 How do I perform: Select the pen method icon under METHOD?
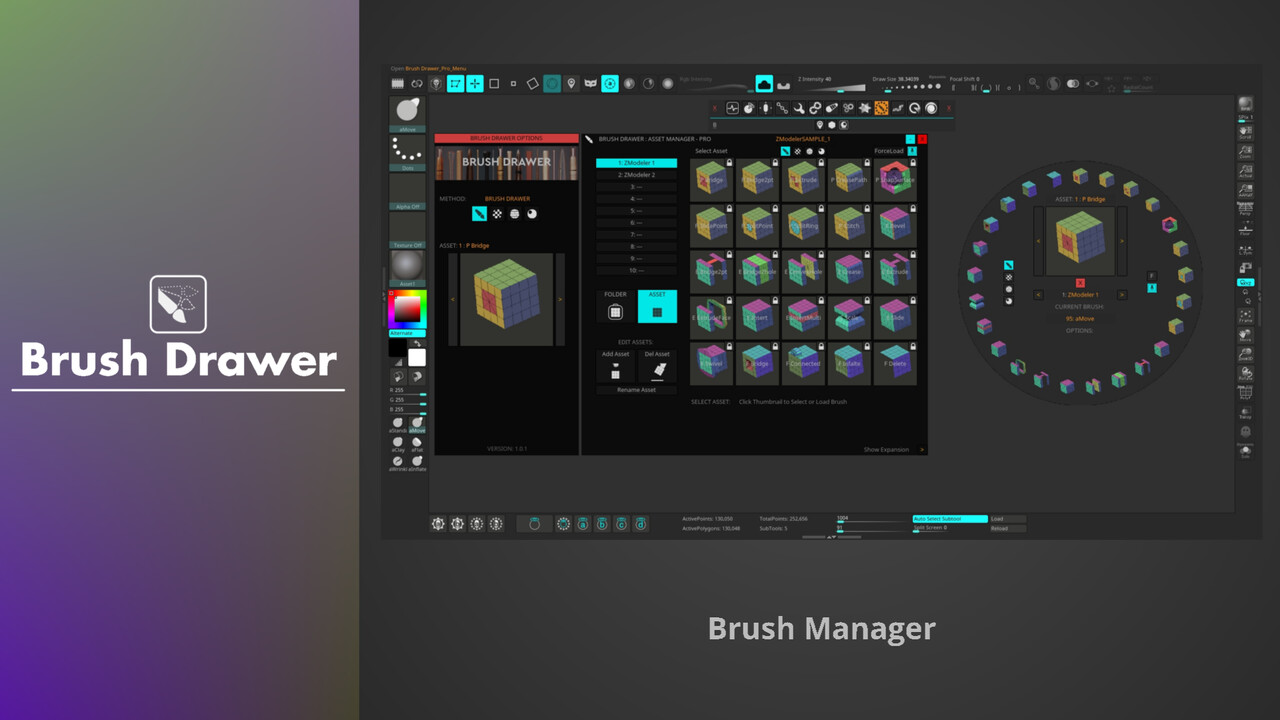click(478, 214)
